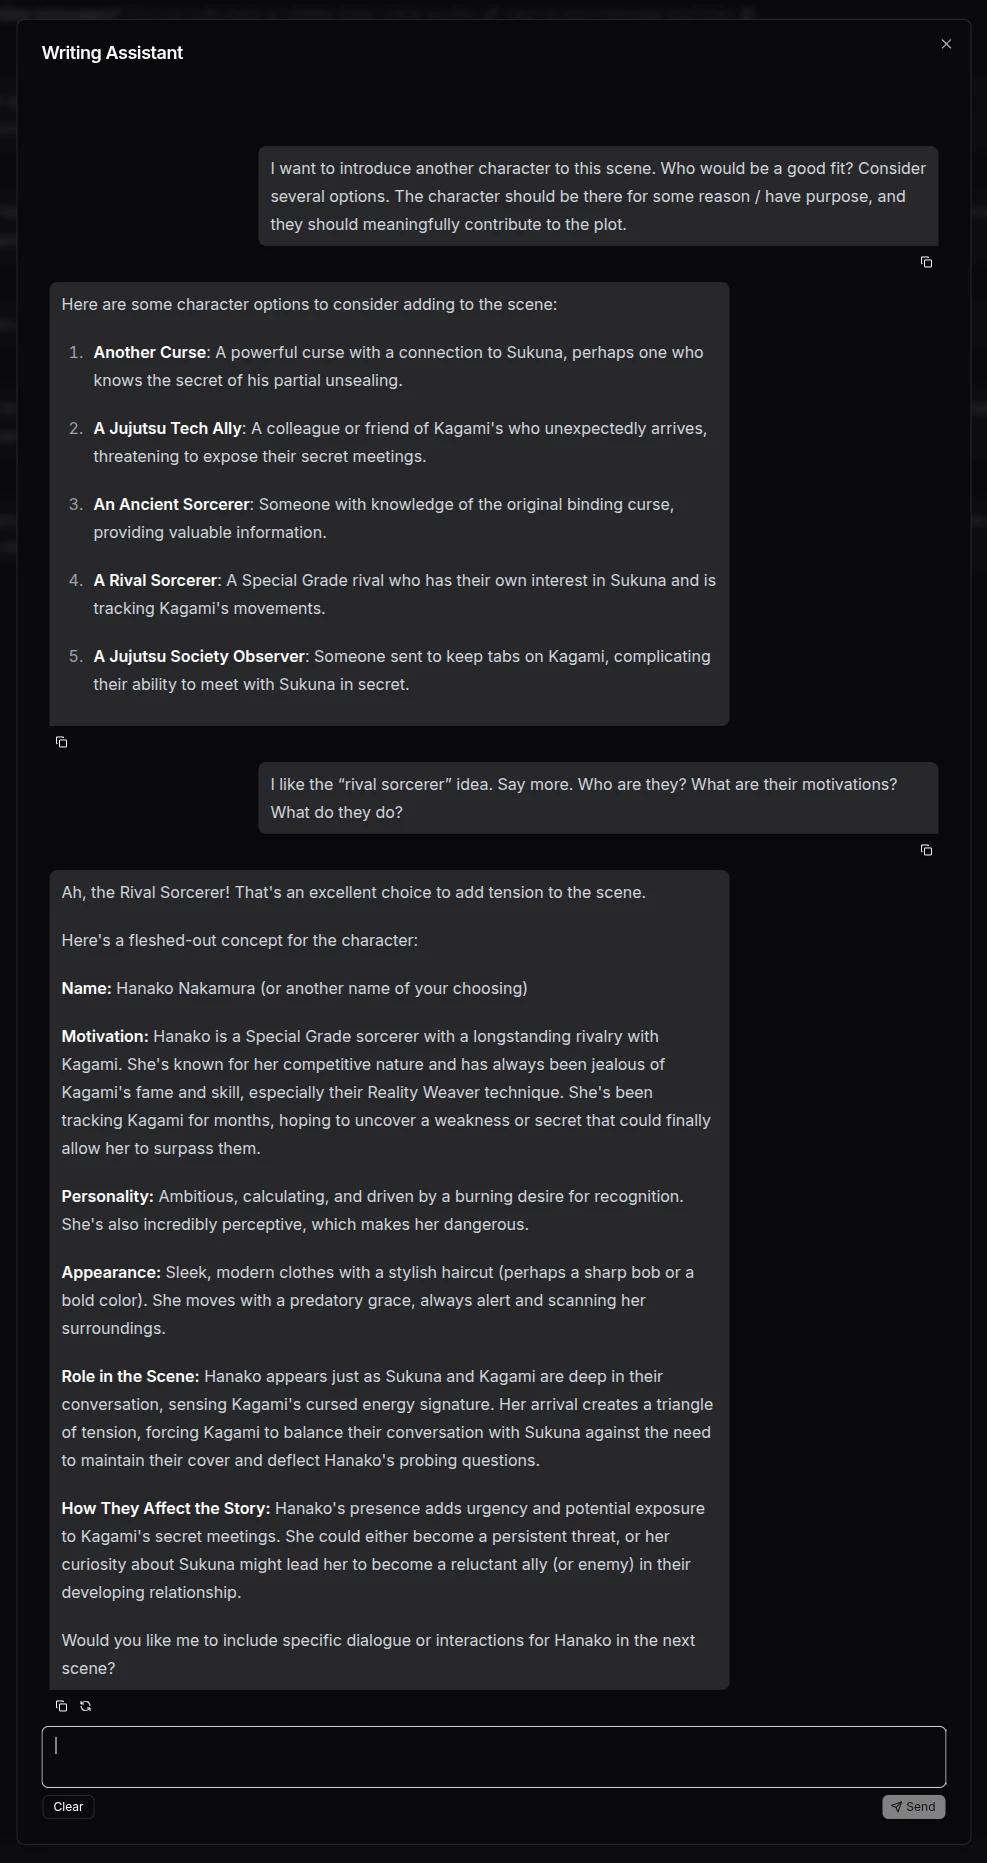Click the 'I like the rival sorcerer' bubble
Image resolution: width=987 pixels, height=1863 pixels.
[598, 798]
